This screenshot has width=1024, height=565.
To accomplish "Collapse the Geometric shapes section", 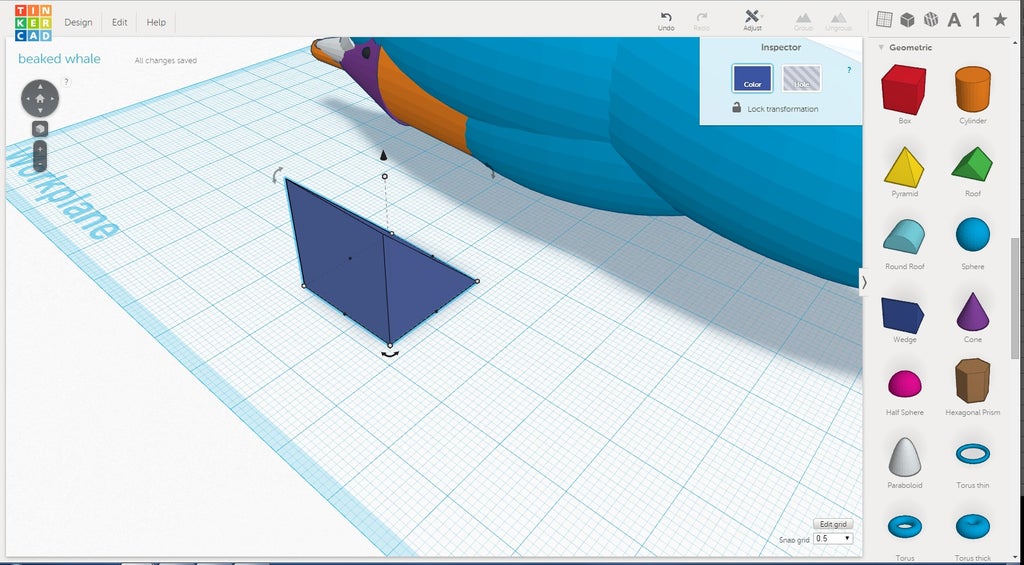I will tap(881, 48).
